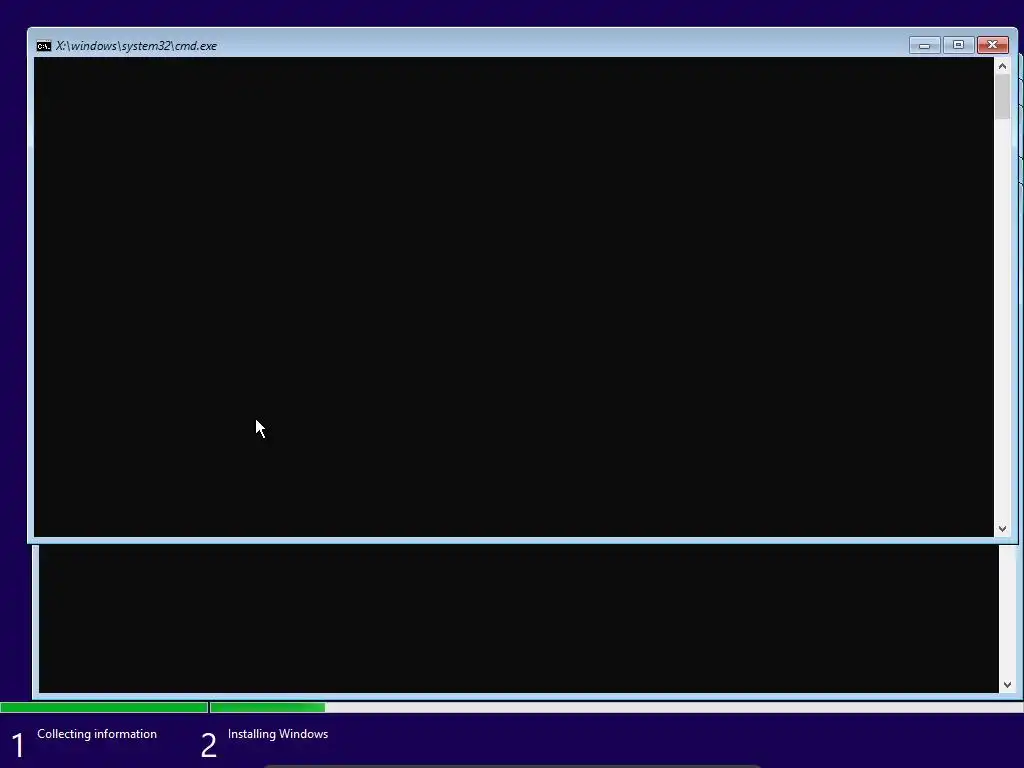The image size is (1024, 768).
Task: Click the step number 2 indicator
Action: pyautogui.click(x=208, y=746)
